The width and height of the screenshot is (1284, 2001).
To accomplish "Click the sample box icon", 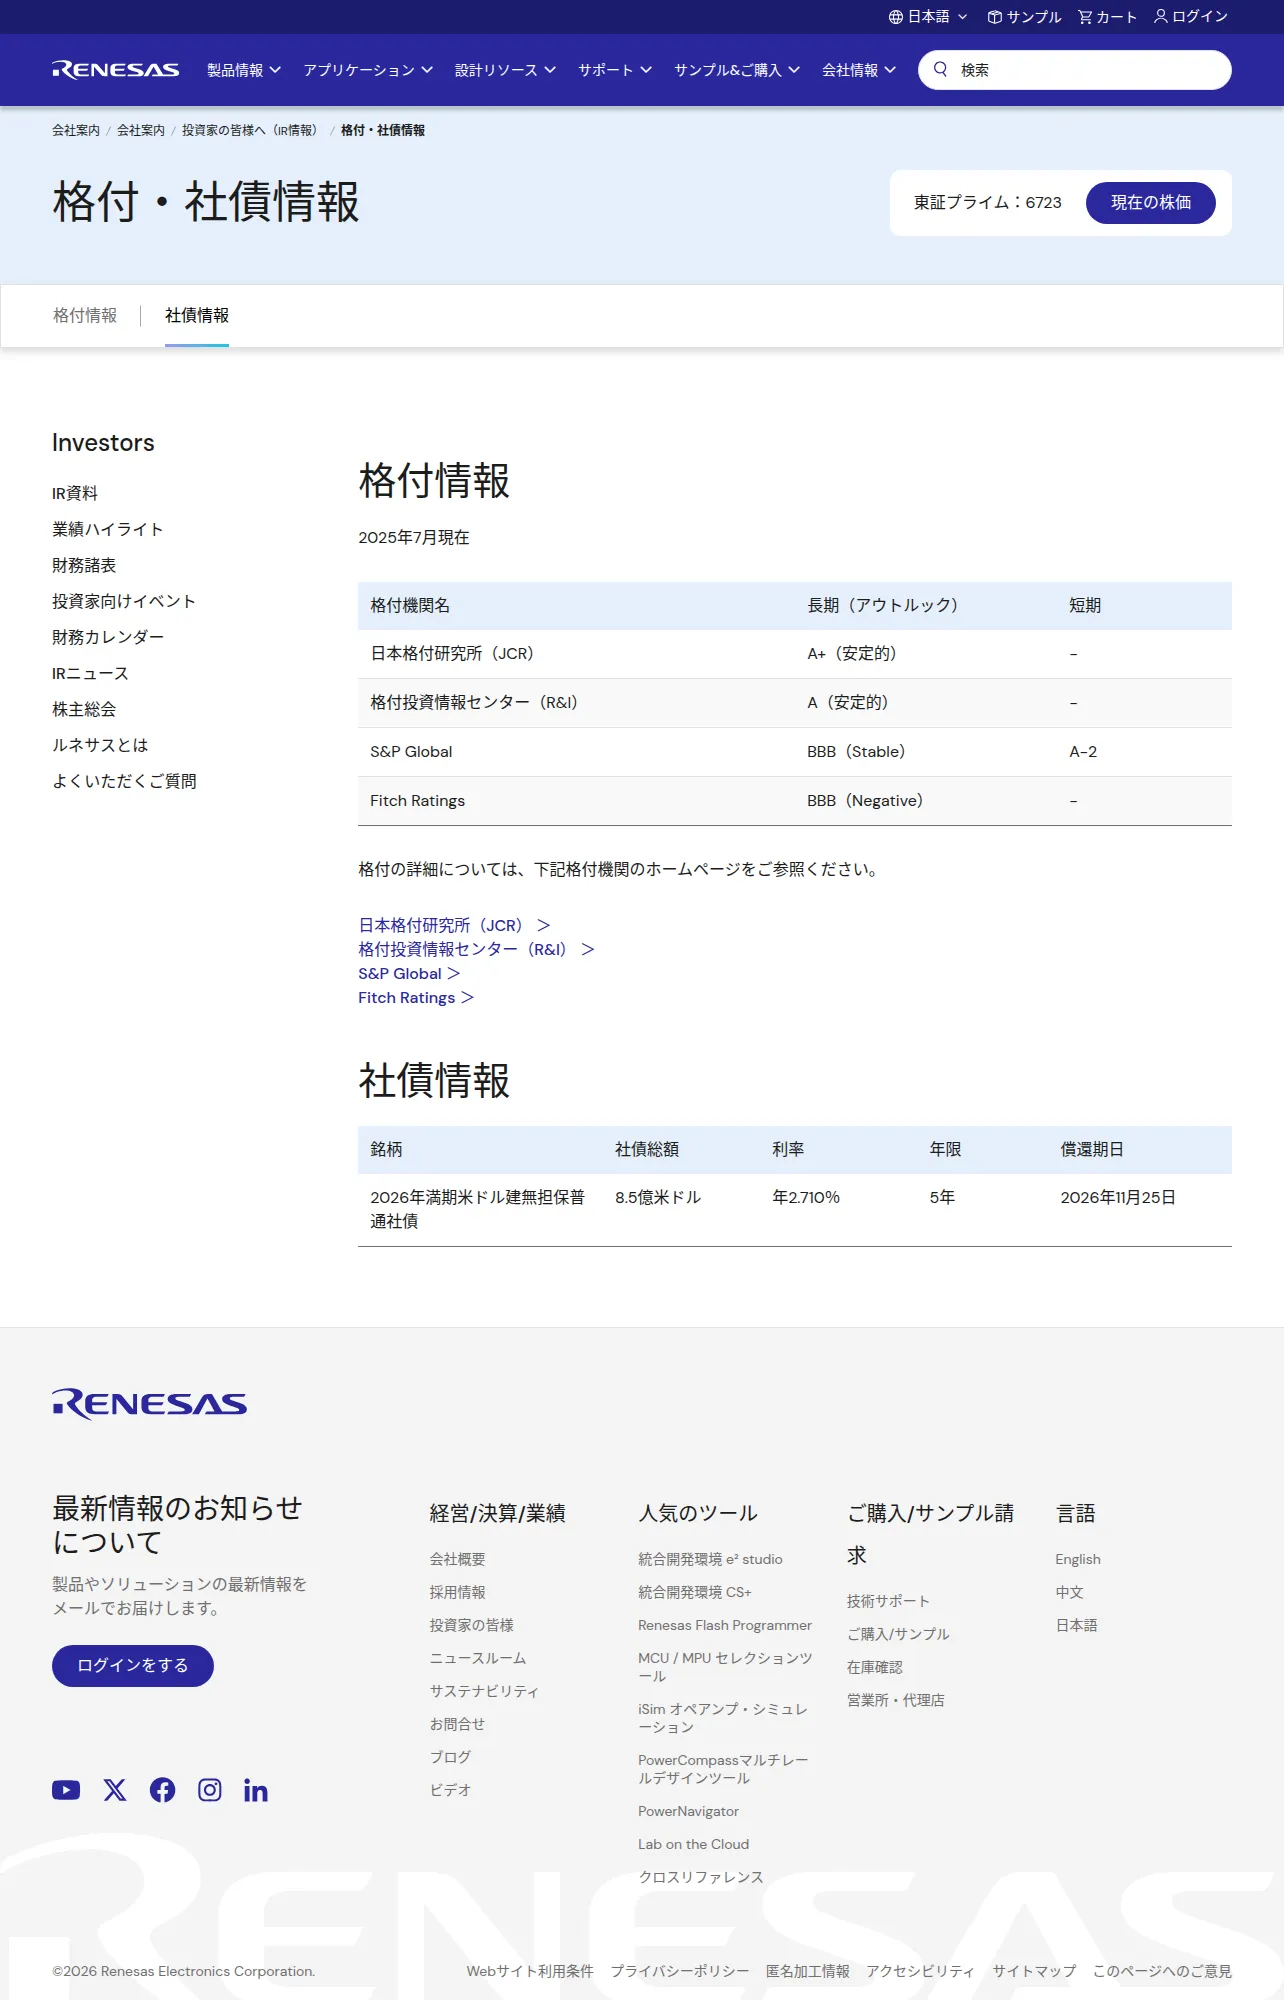I will [994, 17].
